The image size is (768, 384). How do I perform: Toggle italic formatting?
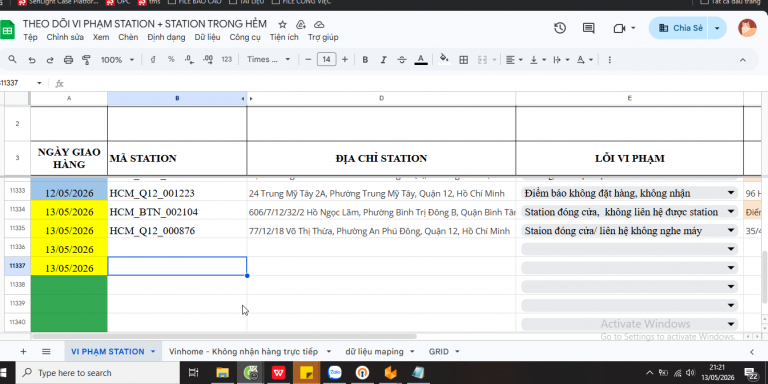point(384,60)
